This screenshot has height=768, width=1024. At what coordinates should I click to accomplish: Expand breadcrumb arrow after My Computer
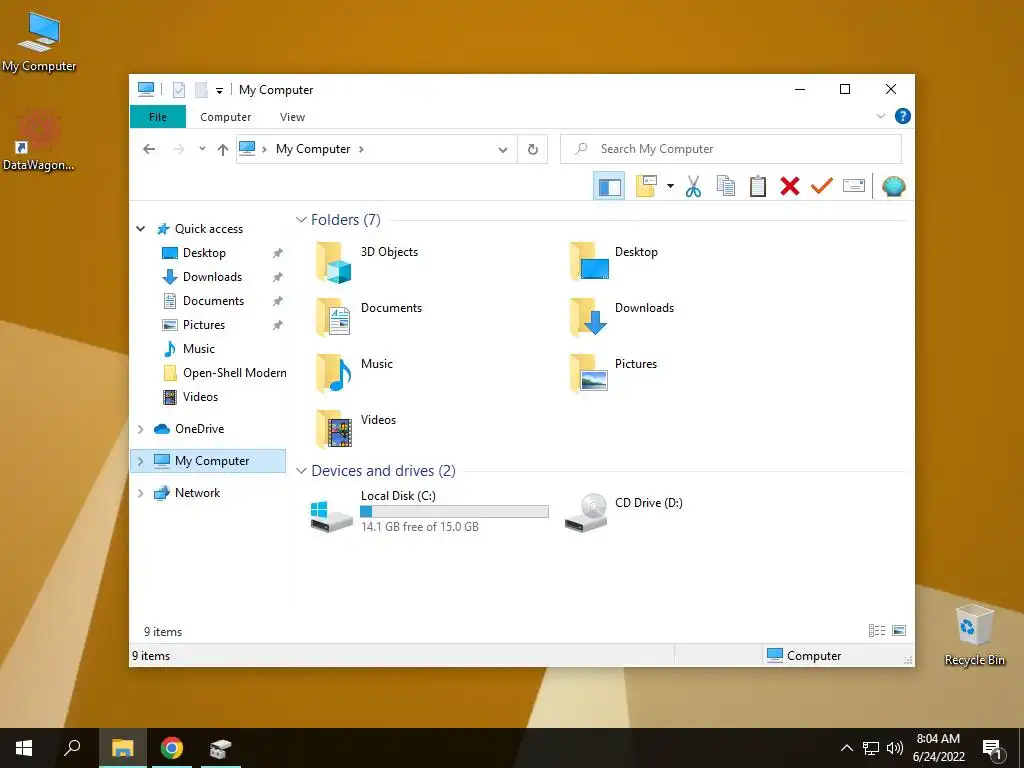coord(361,149)
